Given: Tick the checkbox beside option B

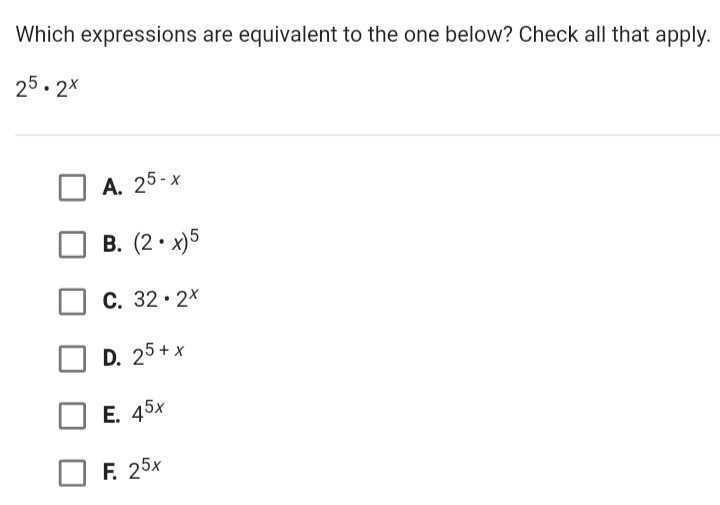Looking at the screenshot, I should pos(72,244).
